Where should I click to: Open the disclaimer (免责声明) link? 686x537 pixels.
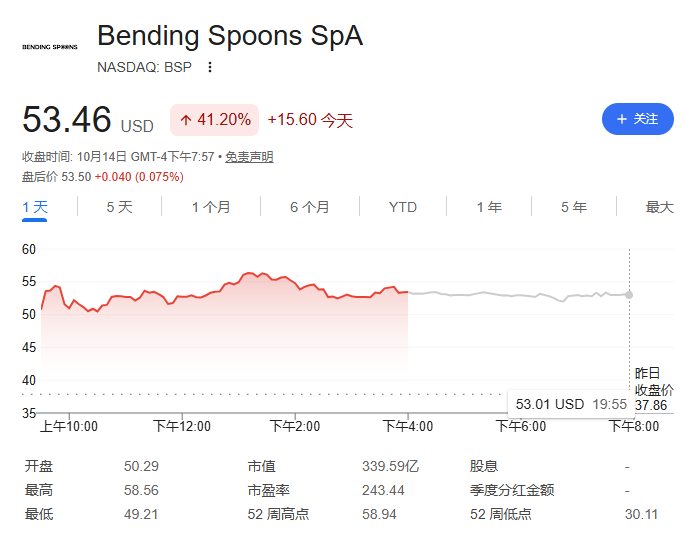click(249, 157)
